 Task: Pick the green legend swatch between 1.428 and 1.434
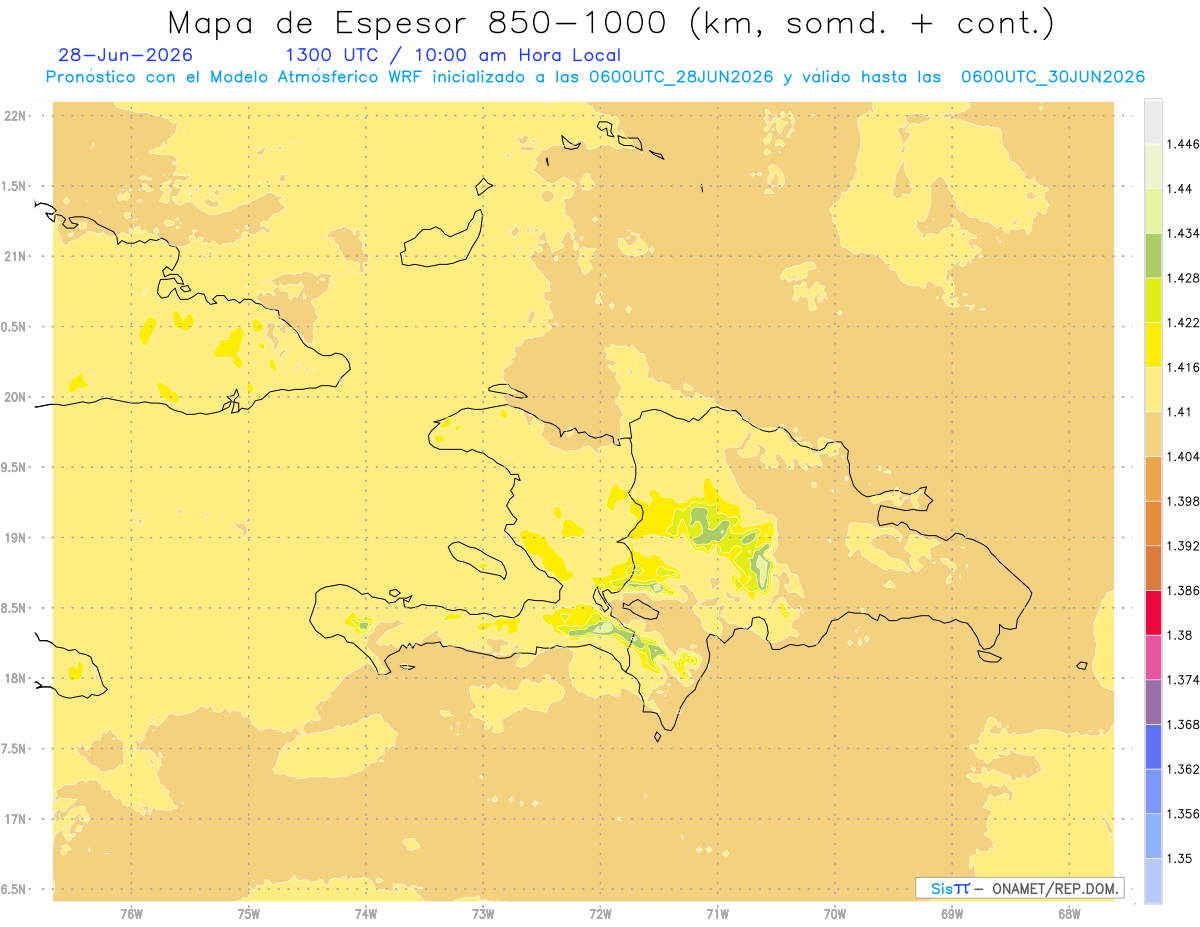click(x=1153, y=255)
